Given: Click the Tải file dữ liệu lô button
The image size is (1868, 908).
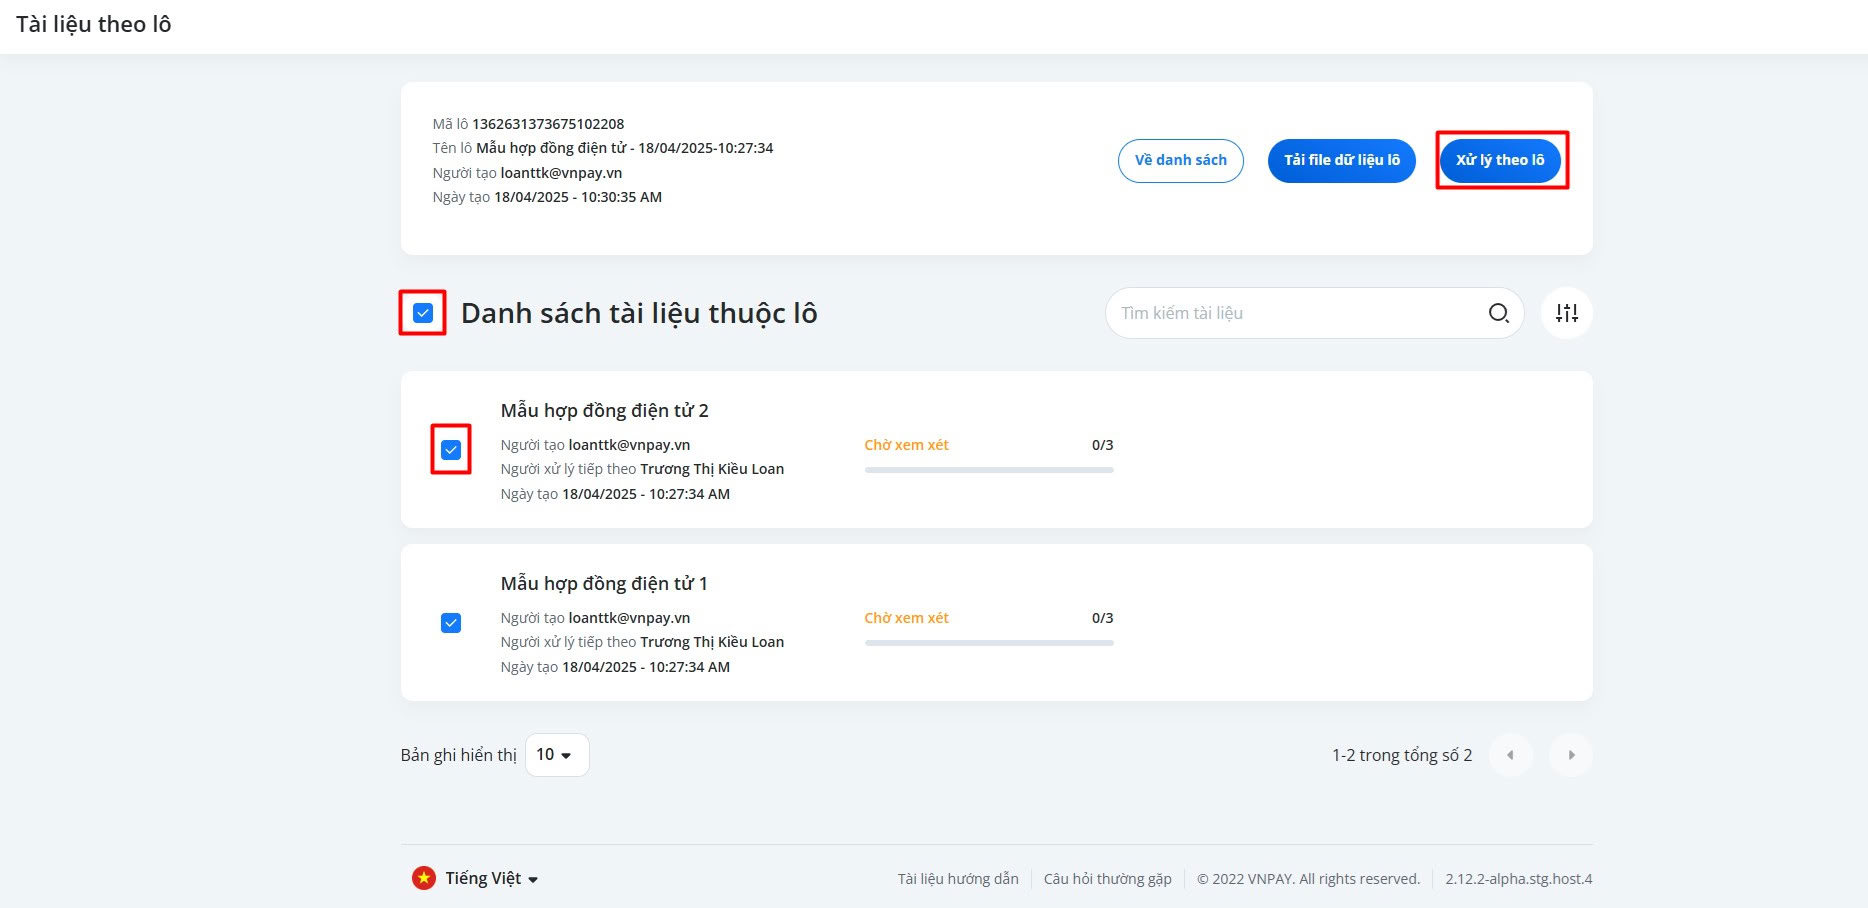Looking at the screenshot, I should [1341, 161].
